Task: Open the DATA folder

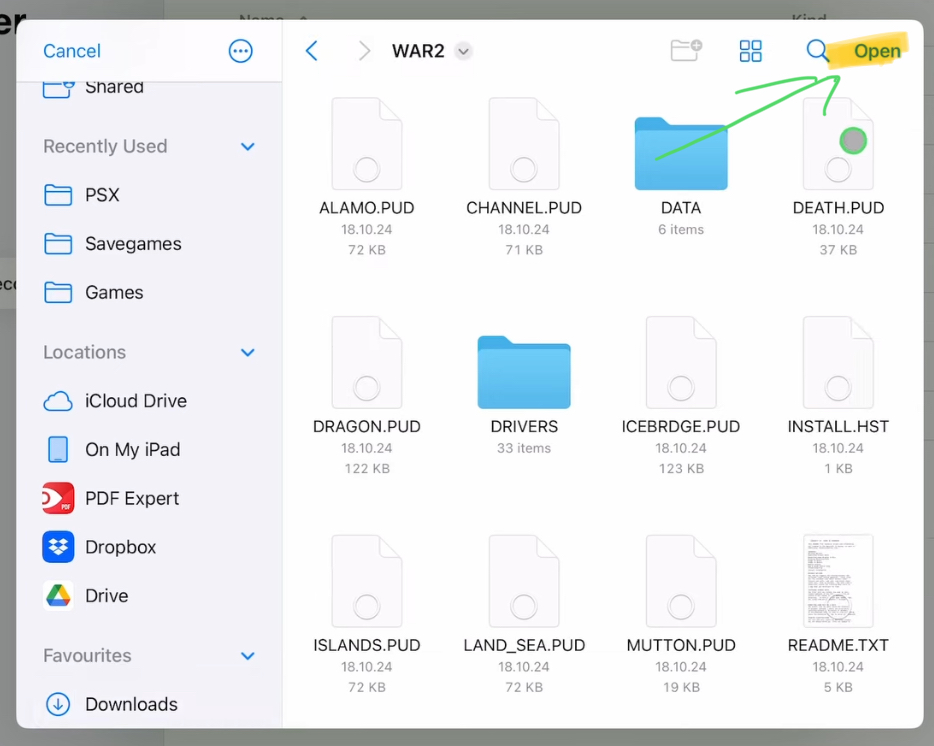Action: [681, 154]
